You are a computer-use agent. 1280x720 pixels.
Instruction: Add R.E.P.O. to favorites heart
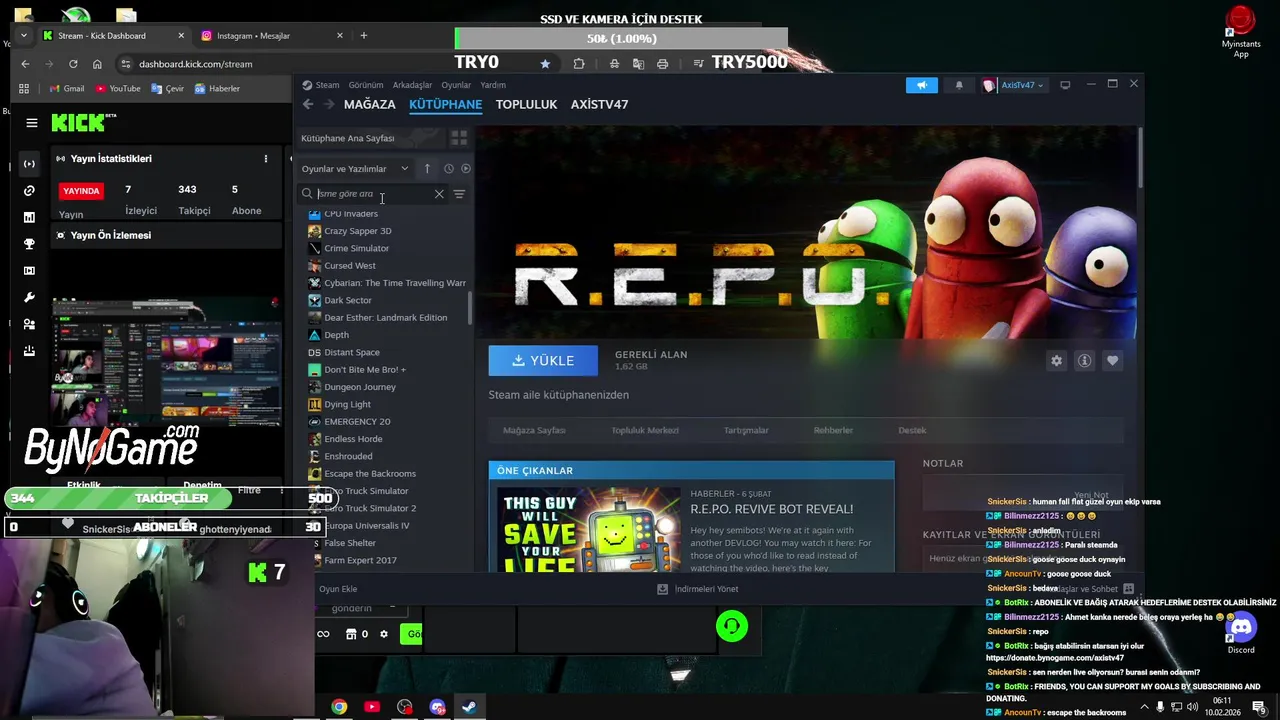coord(1112,361)
